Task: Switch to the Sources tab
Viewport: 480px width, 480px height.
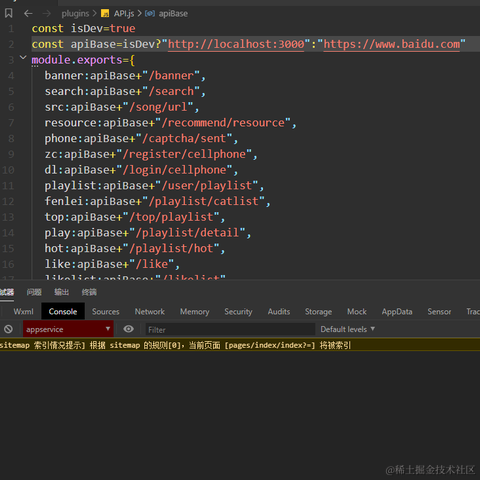Action: (x=105, y=312)
